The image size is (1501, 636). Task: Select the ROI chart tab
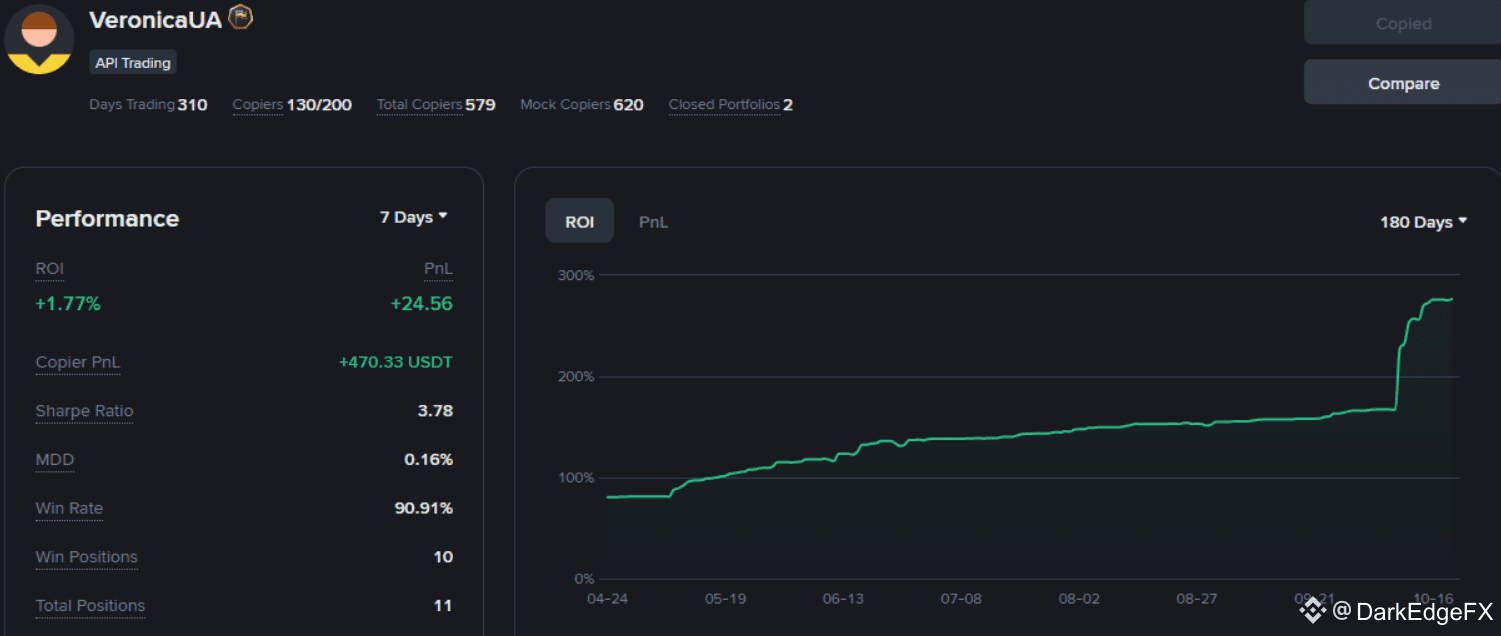click(579, 222)
